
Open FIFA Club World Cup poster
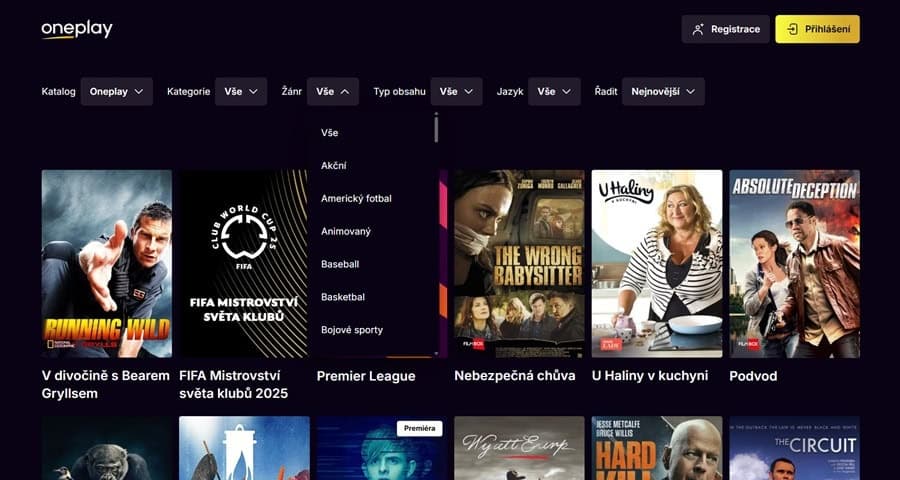[243, 264]
